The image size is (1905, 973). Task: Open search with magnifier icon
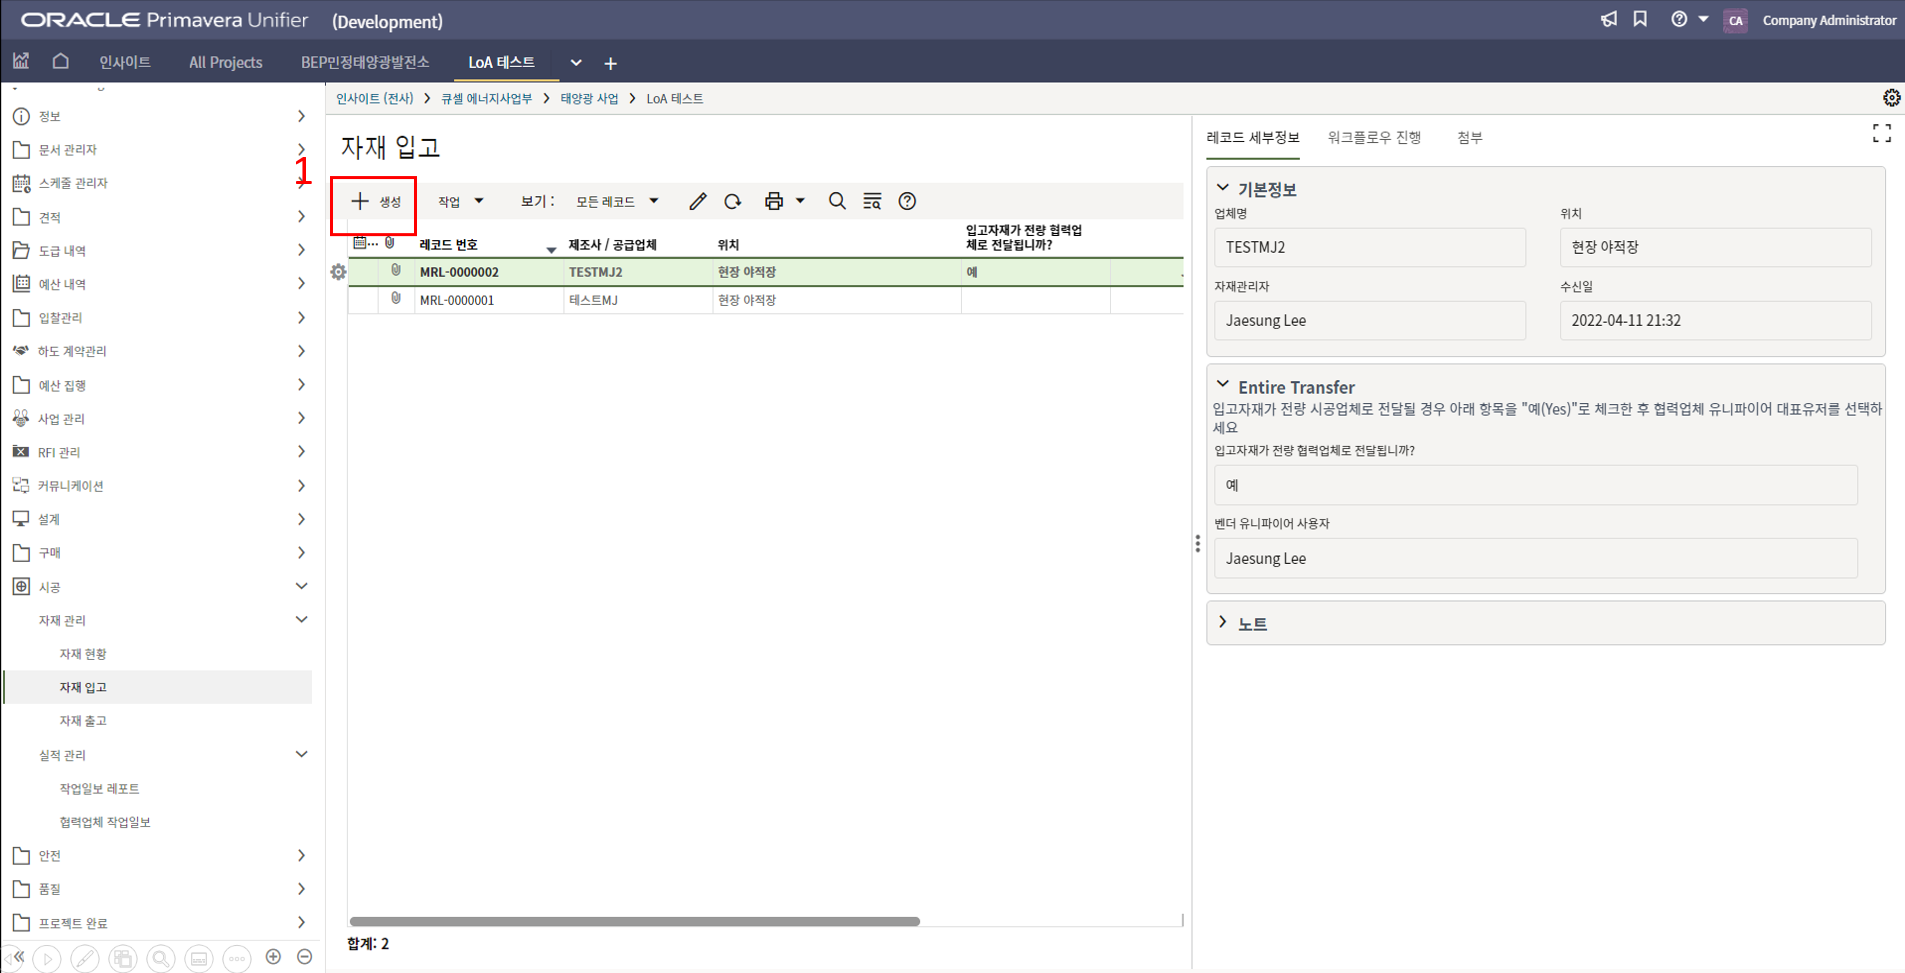click(x=837, y=202)
